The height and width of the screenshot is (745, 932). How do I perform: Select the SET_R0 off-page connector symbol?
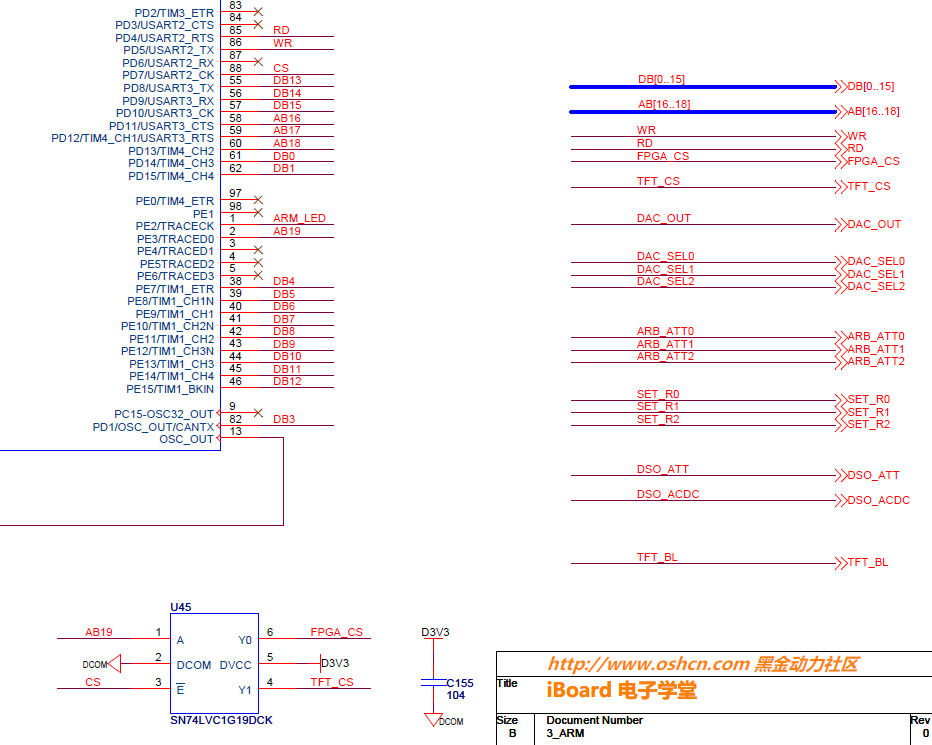click(x=840, y=400)
